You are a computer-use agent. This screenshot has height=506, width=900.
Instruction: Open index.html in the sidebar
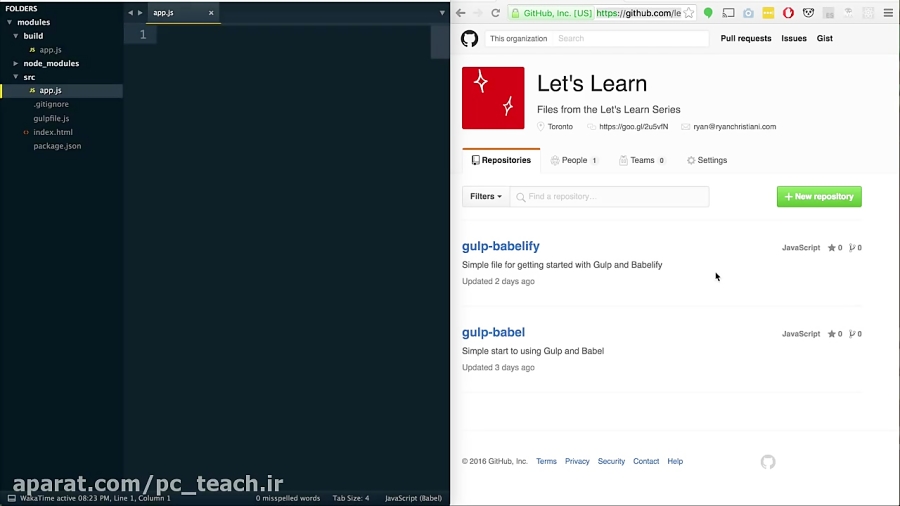click(53, 132)
